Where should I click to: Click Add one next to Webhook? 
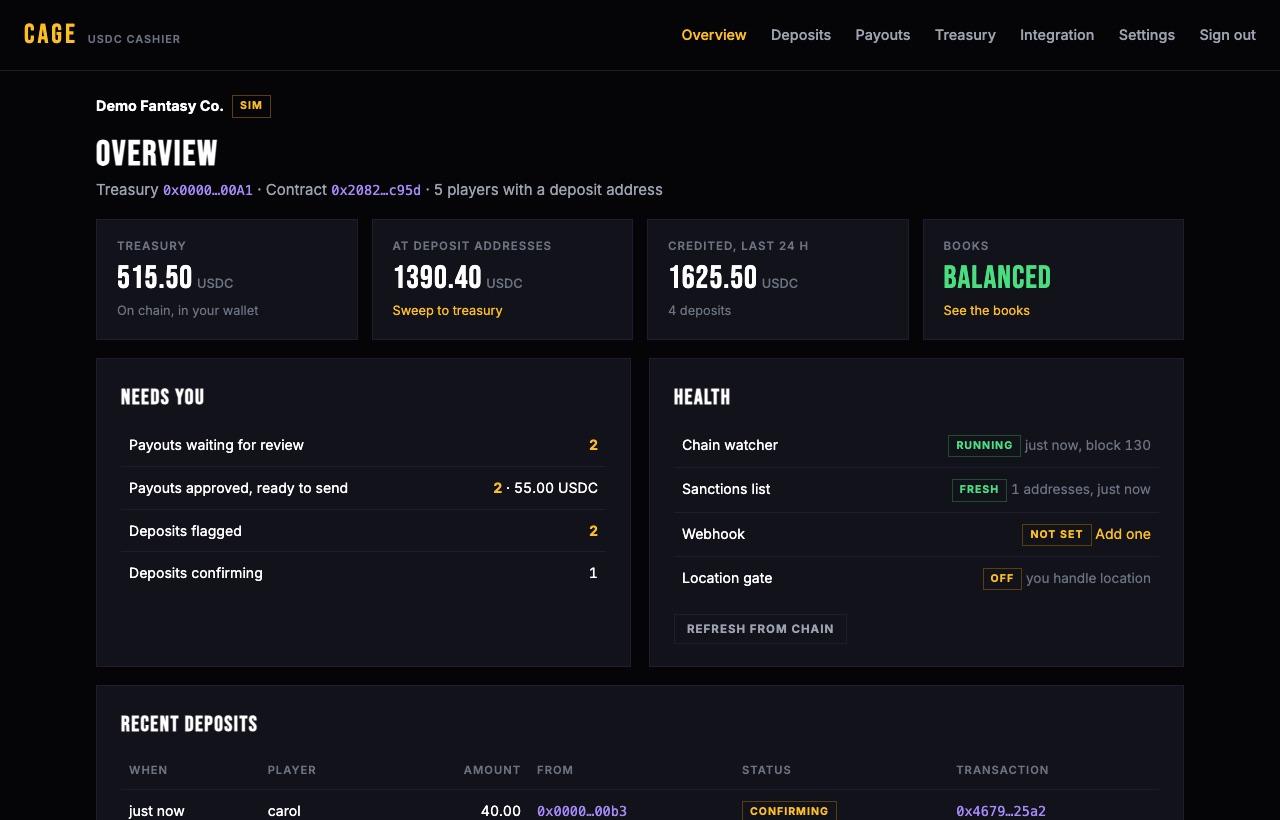click(x=1123, y=534)
